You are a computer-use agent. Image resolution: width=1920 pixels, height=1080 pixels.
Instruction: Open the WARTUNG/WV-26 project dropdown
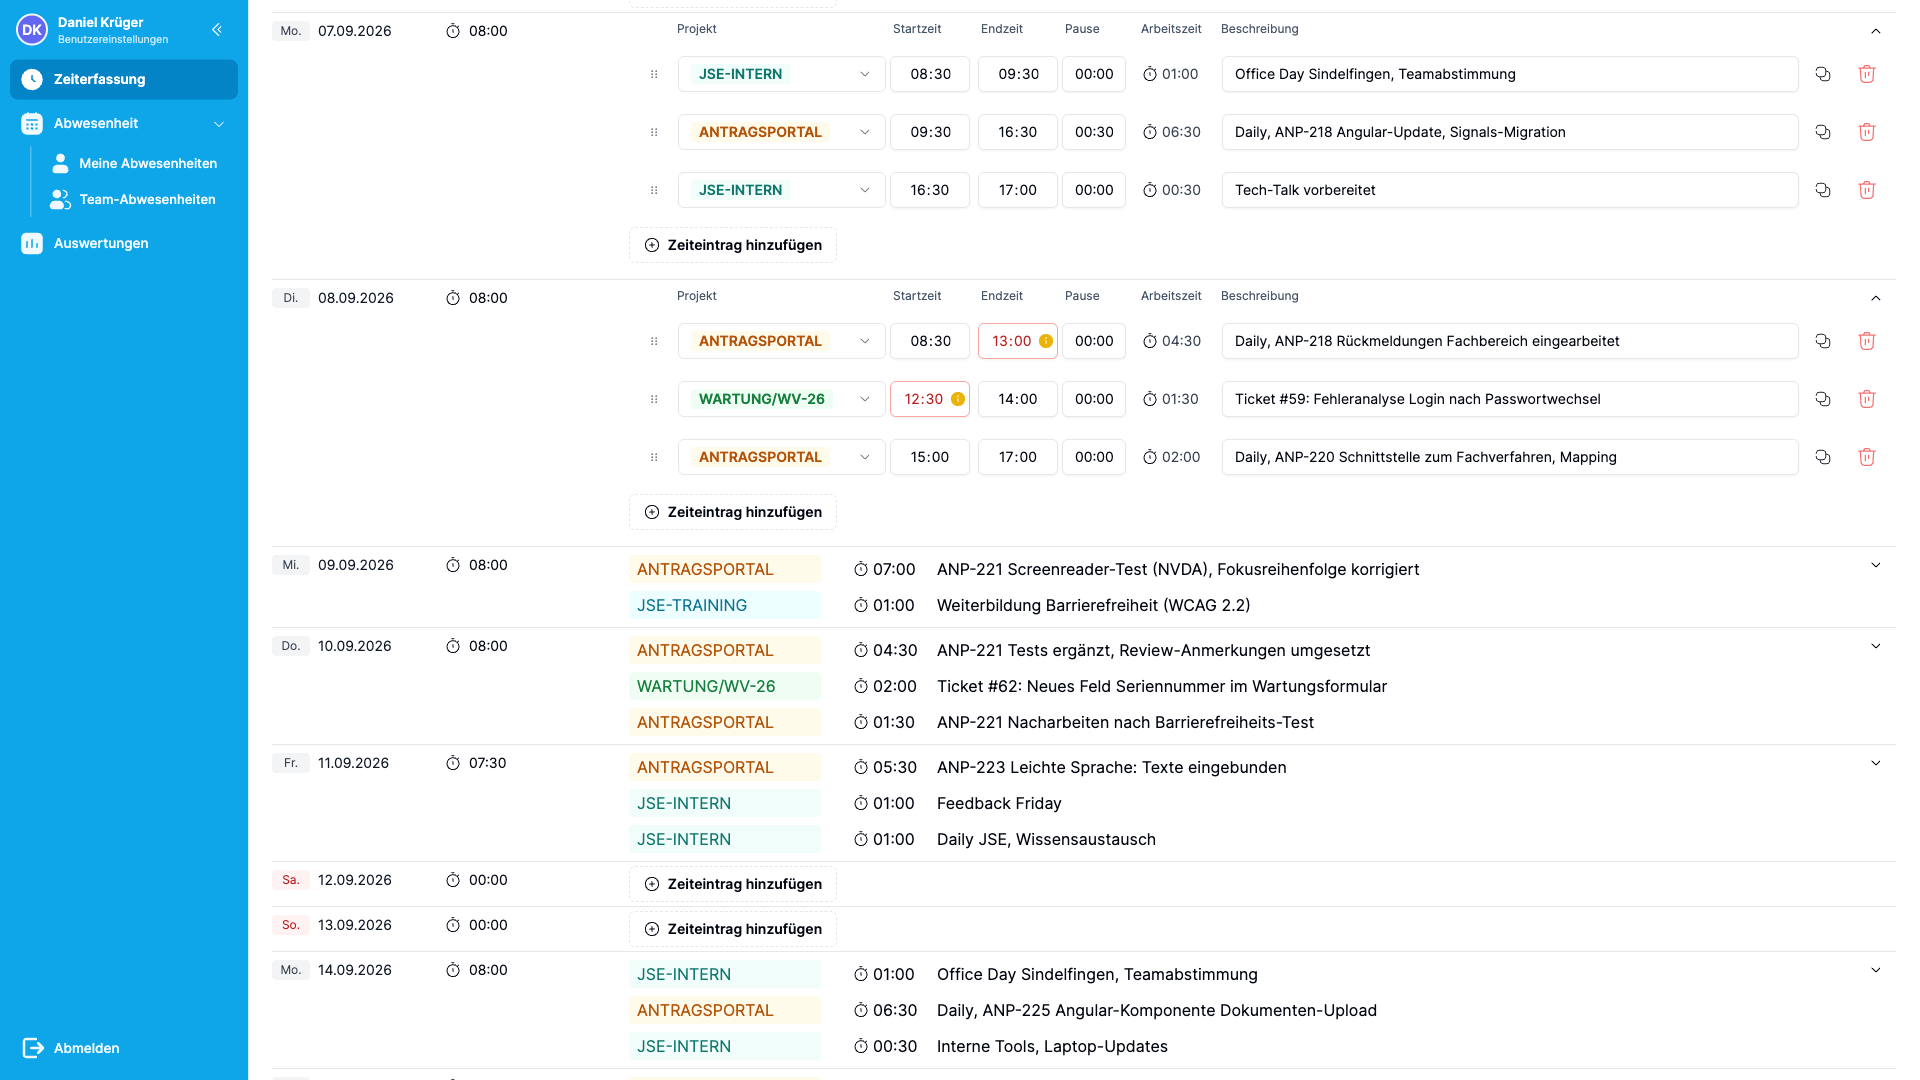pyautogui.click(x=782, y=399)
